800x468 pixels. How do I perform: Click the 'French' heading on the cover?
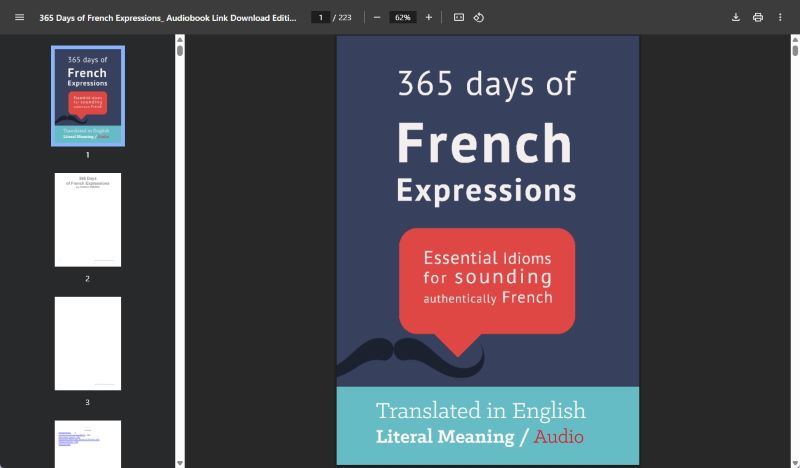pyautogui.click(x=484, y=143)
